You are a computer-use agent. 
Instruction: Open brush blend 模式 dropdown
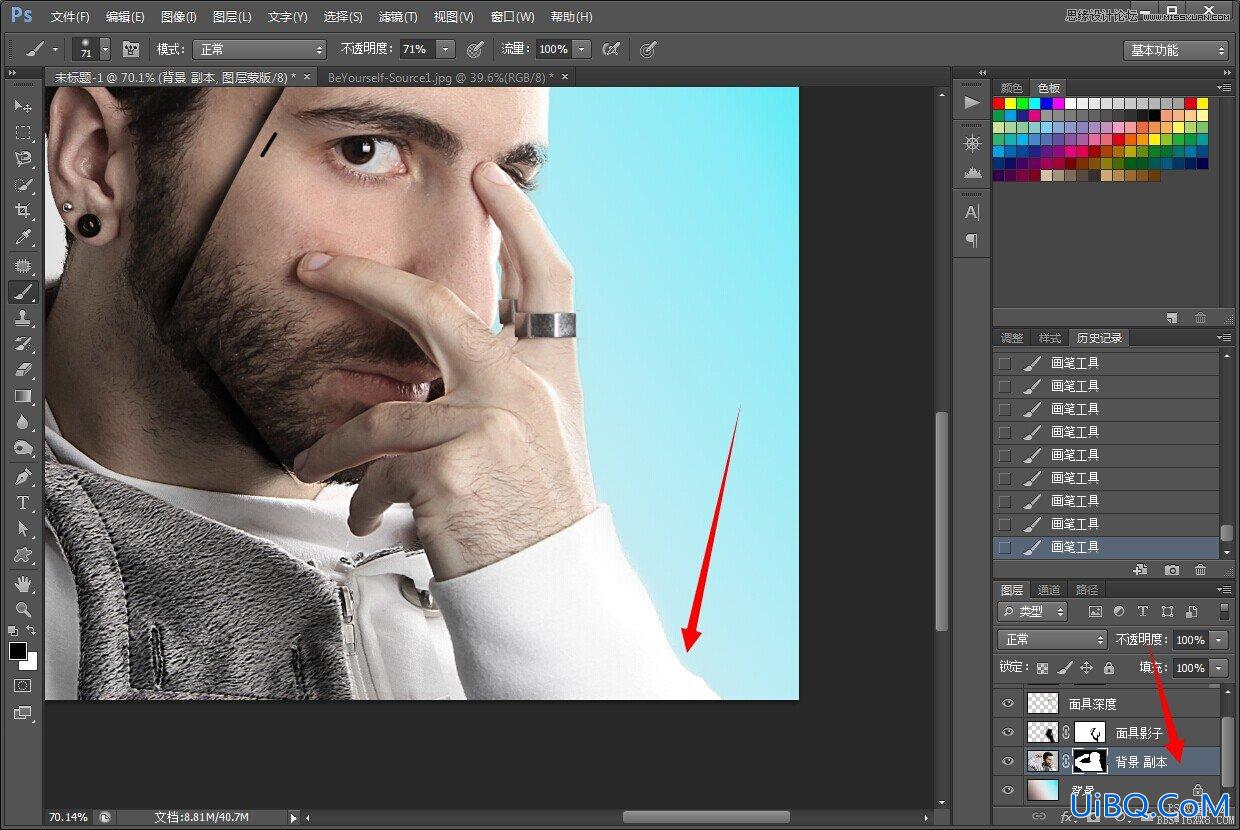(x=261, y=49)
